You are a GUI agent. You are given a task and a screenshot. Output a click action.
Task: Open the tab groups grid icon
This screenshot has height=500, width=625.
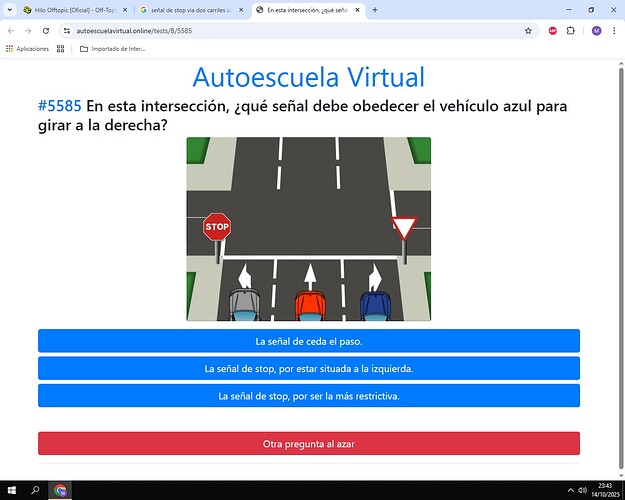(x=61, y=49)
